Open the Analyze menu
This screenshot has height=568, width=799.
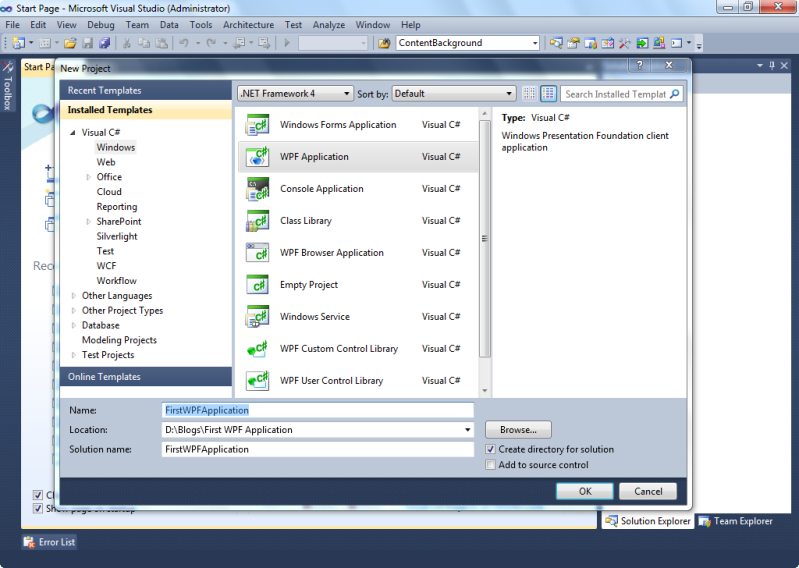pyautogui.click(x=329, y=25)
